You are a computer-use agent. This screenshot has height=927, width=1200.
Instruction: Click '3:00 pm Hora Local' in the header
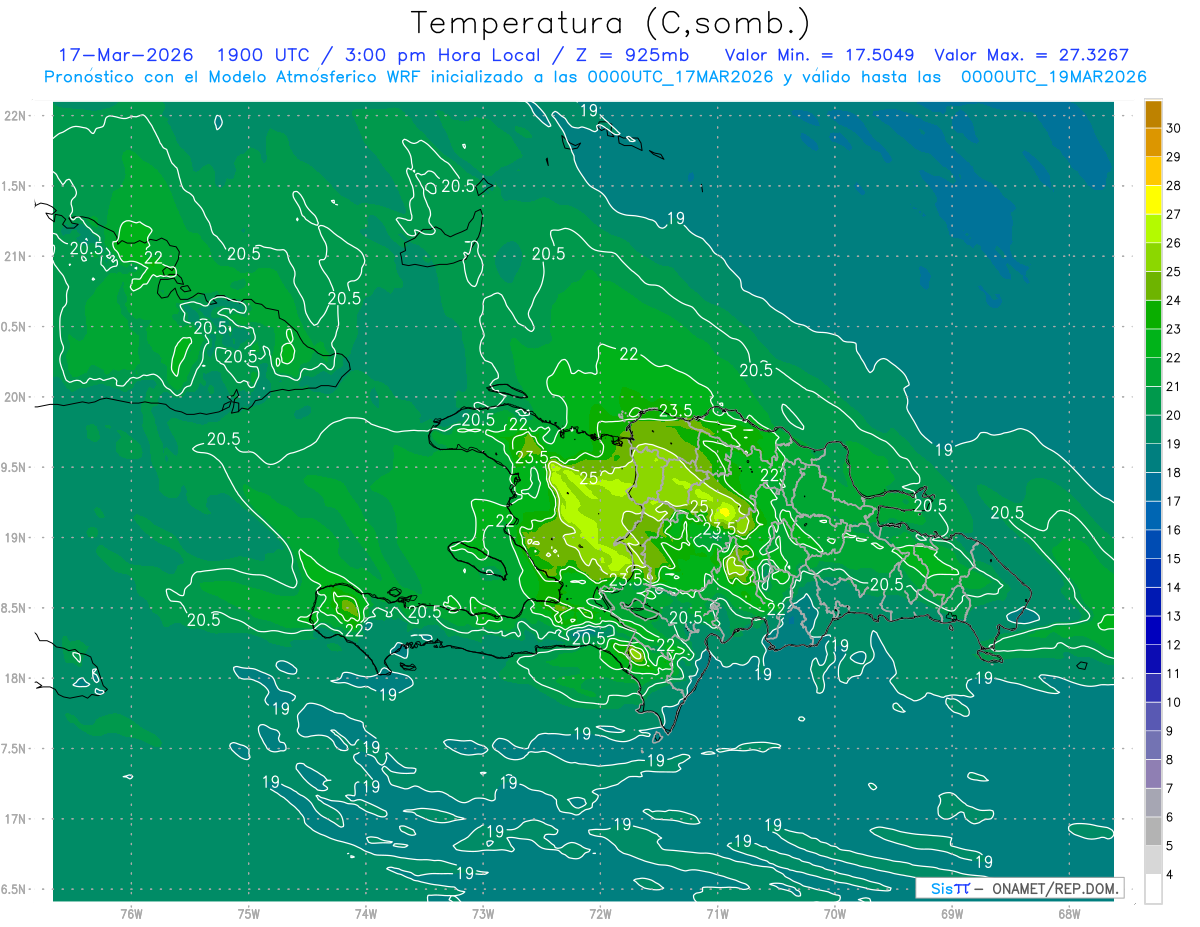[x=443, y=55]
